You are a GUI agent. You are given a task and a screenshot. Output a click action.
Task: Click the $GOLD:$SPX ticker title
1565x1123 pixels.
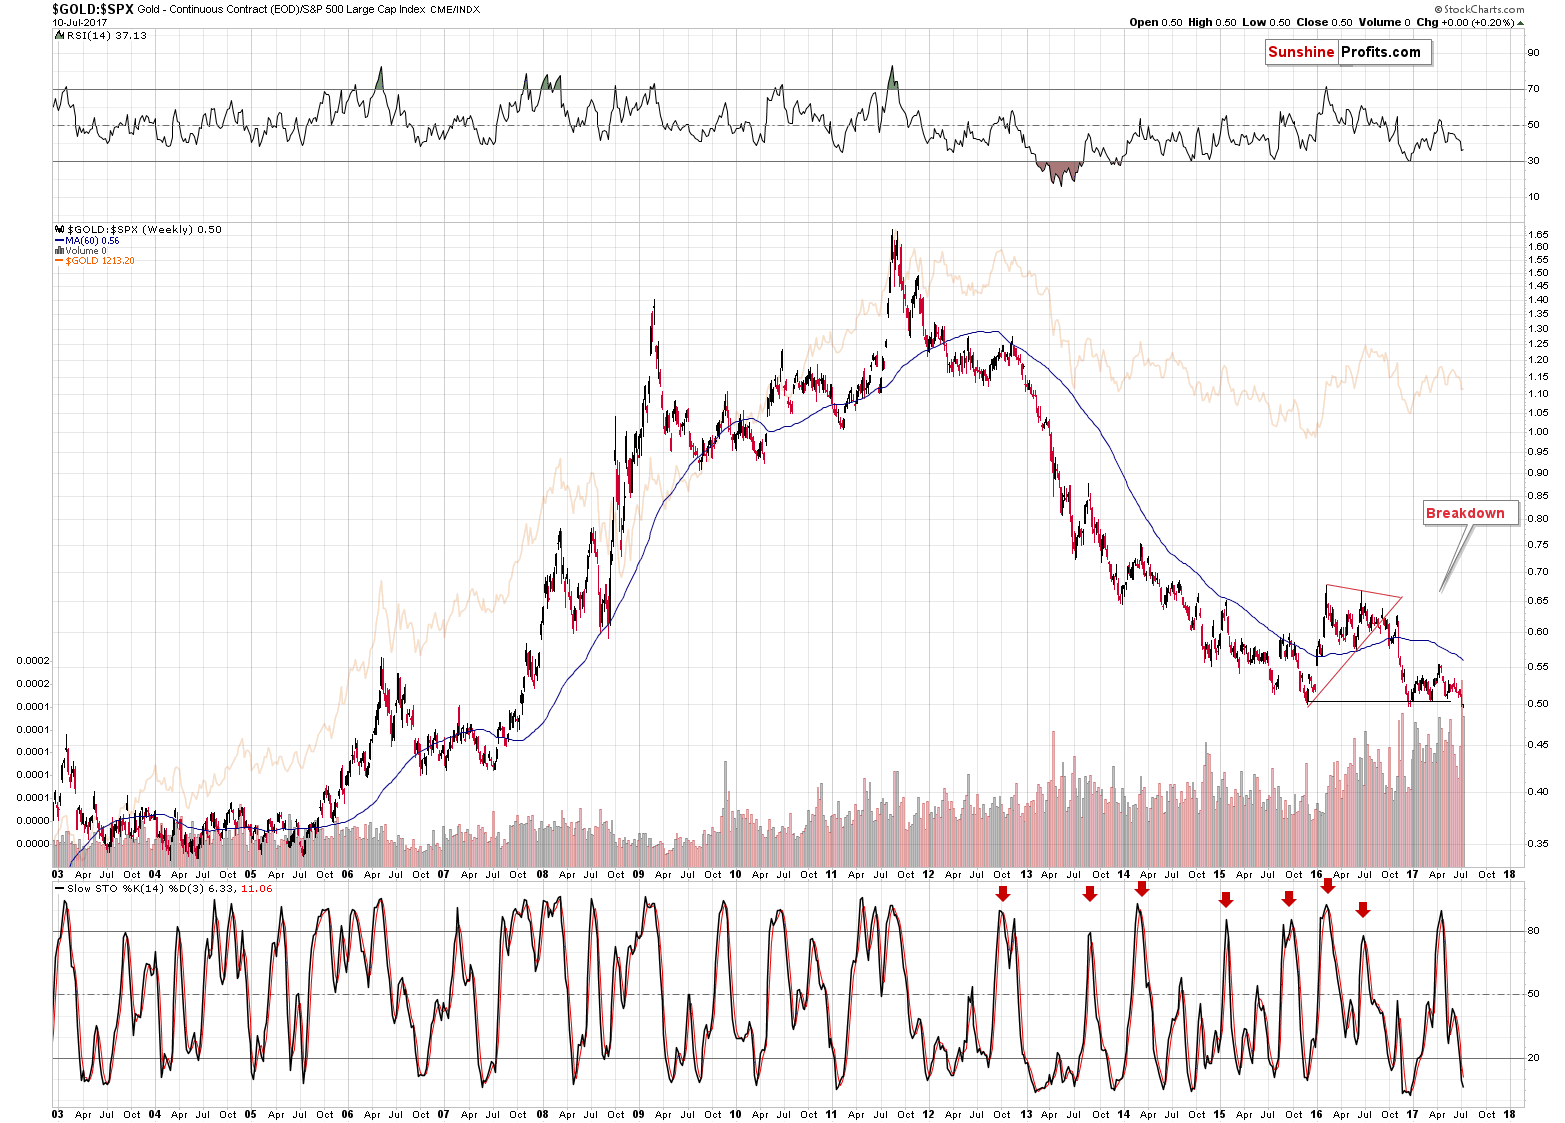click(93, 8)
